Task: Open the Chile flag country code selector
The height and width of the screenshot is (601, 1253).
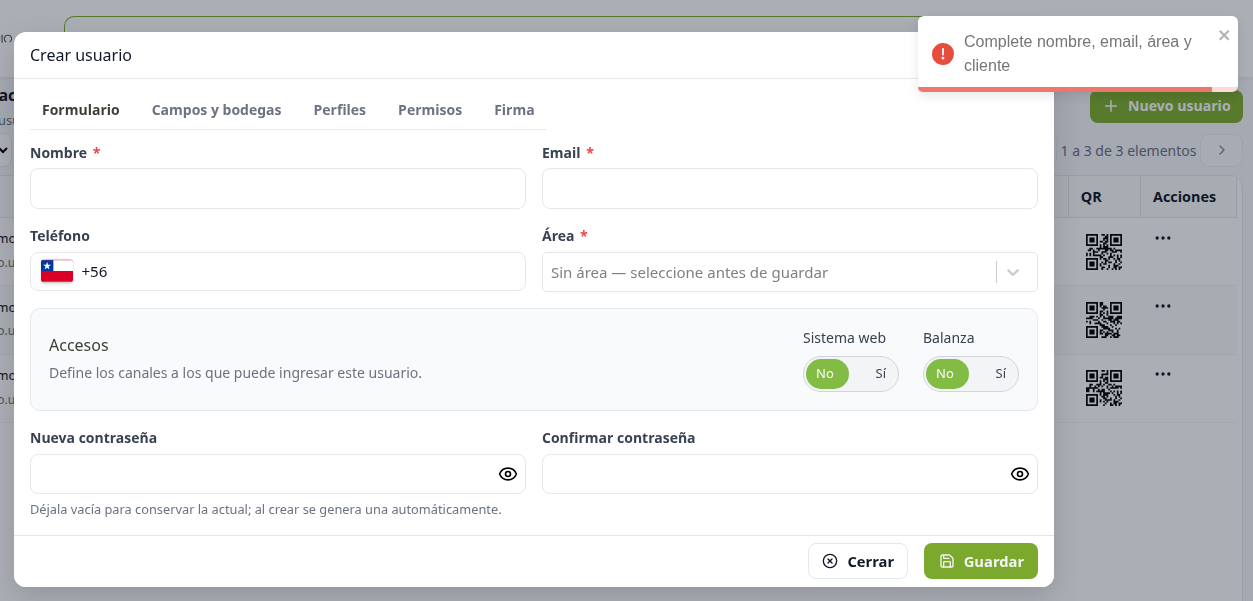Action: (57, 271)
